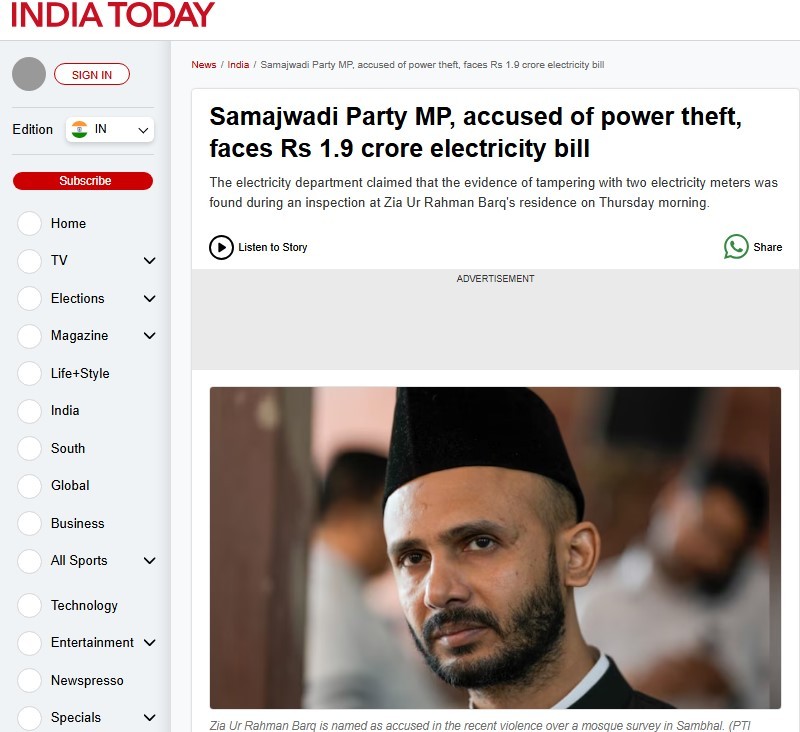Click the SIGN IN button
800x732 pixels.
[x=92, y=74]
